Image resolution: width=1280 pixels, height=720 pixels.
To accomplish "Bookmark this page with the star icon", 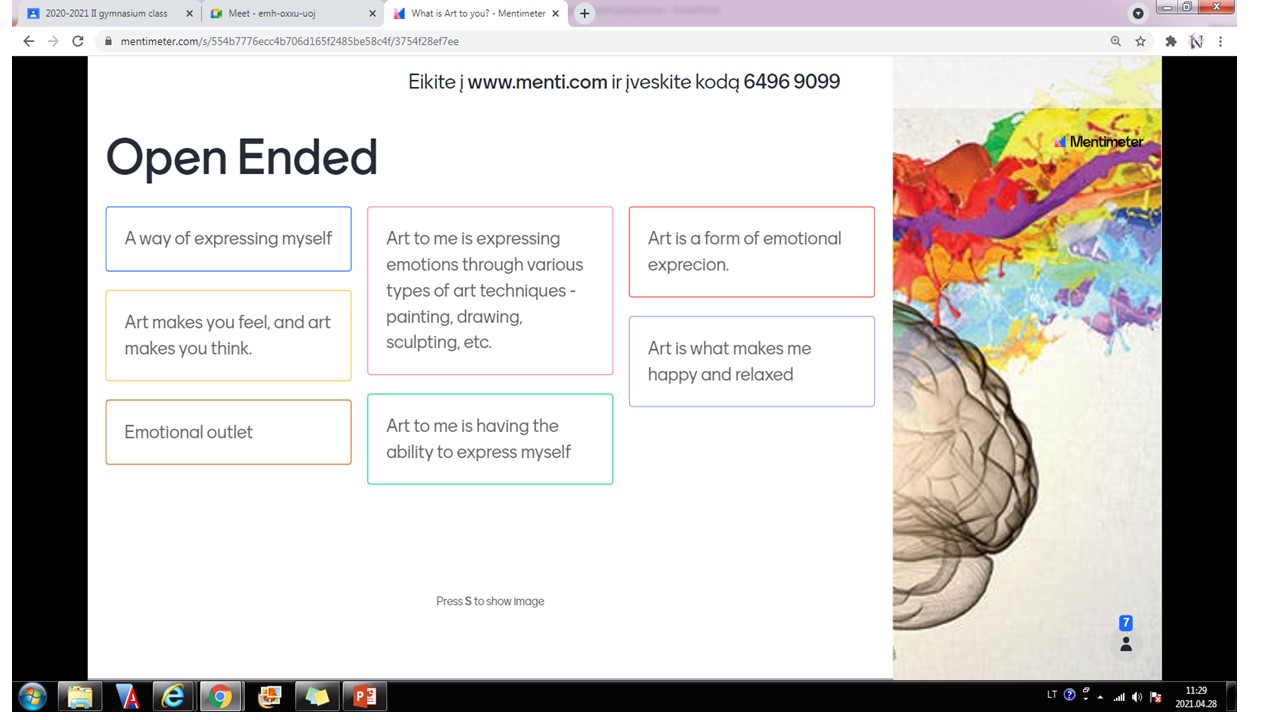I will pyautogui.click(x=1140, y=42).
